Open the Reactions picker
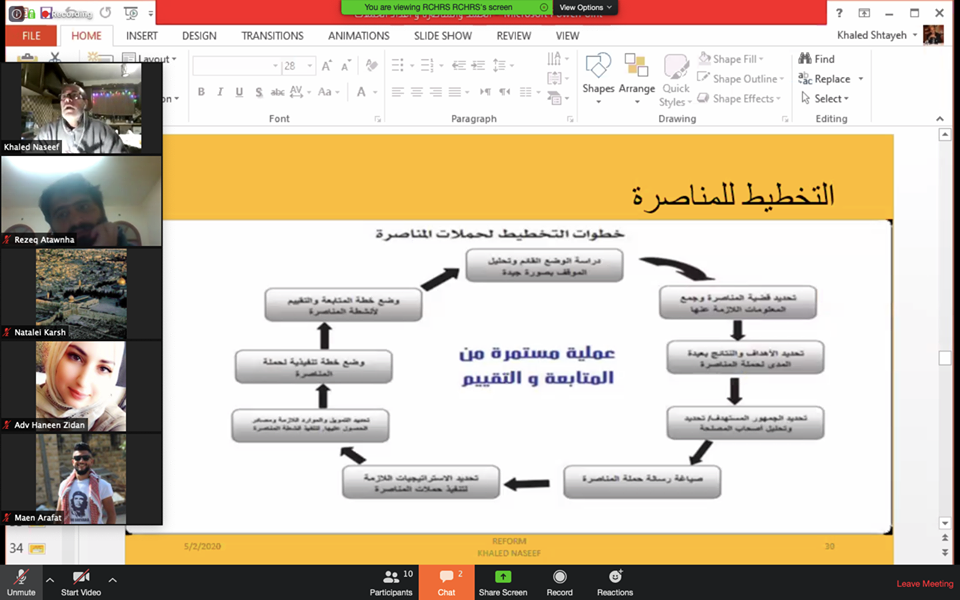 (x=615, y=578)
